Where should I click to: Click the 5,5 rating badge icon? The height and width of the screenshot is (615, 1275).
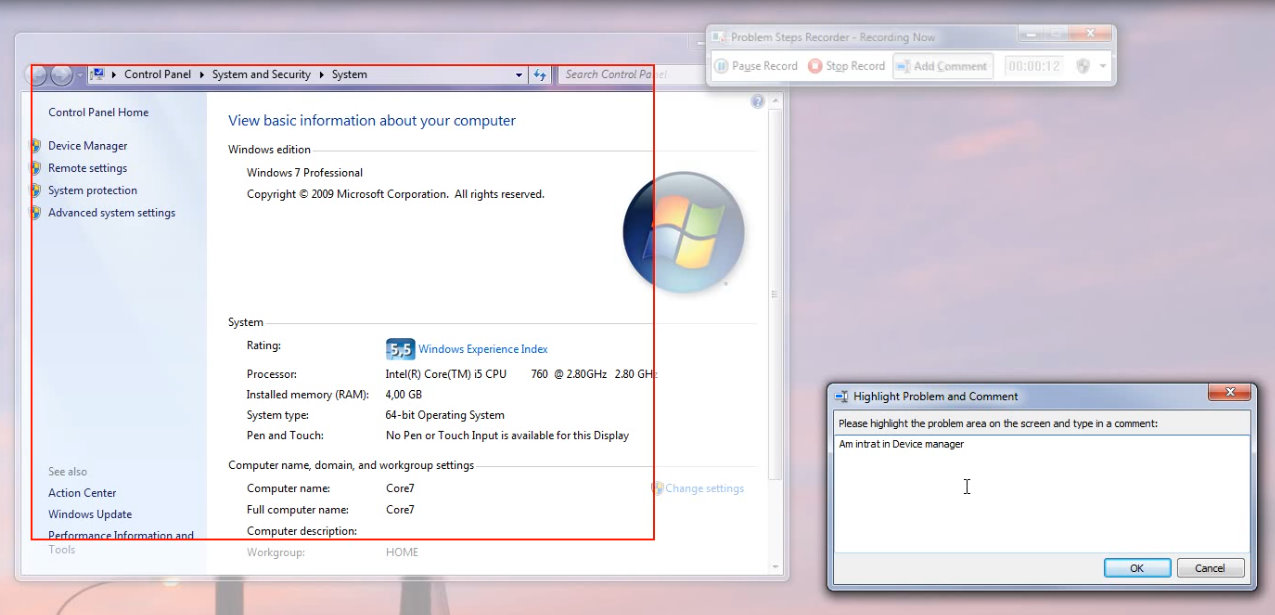click(400, 349)
